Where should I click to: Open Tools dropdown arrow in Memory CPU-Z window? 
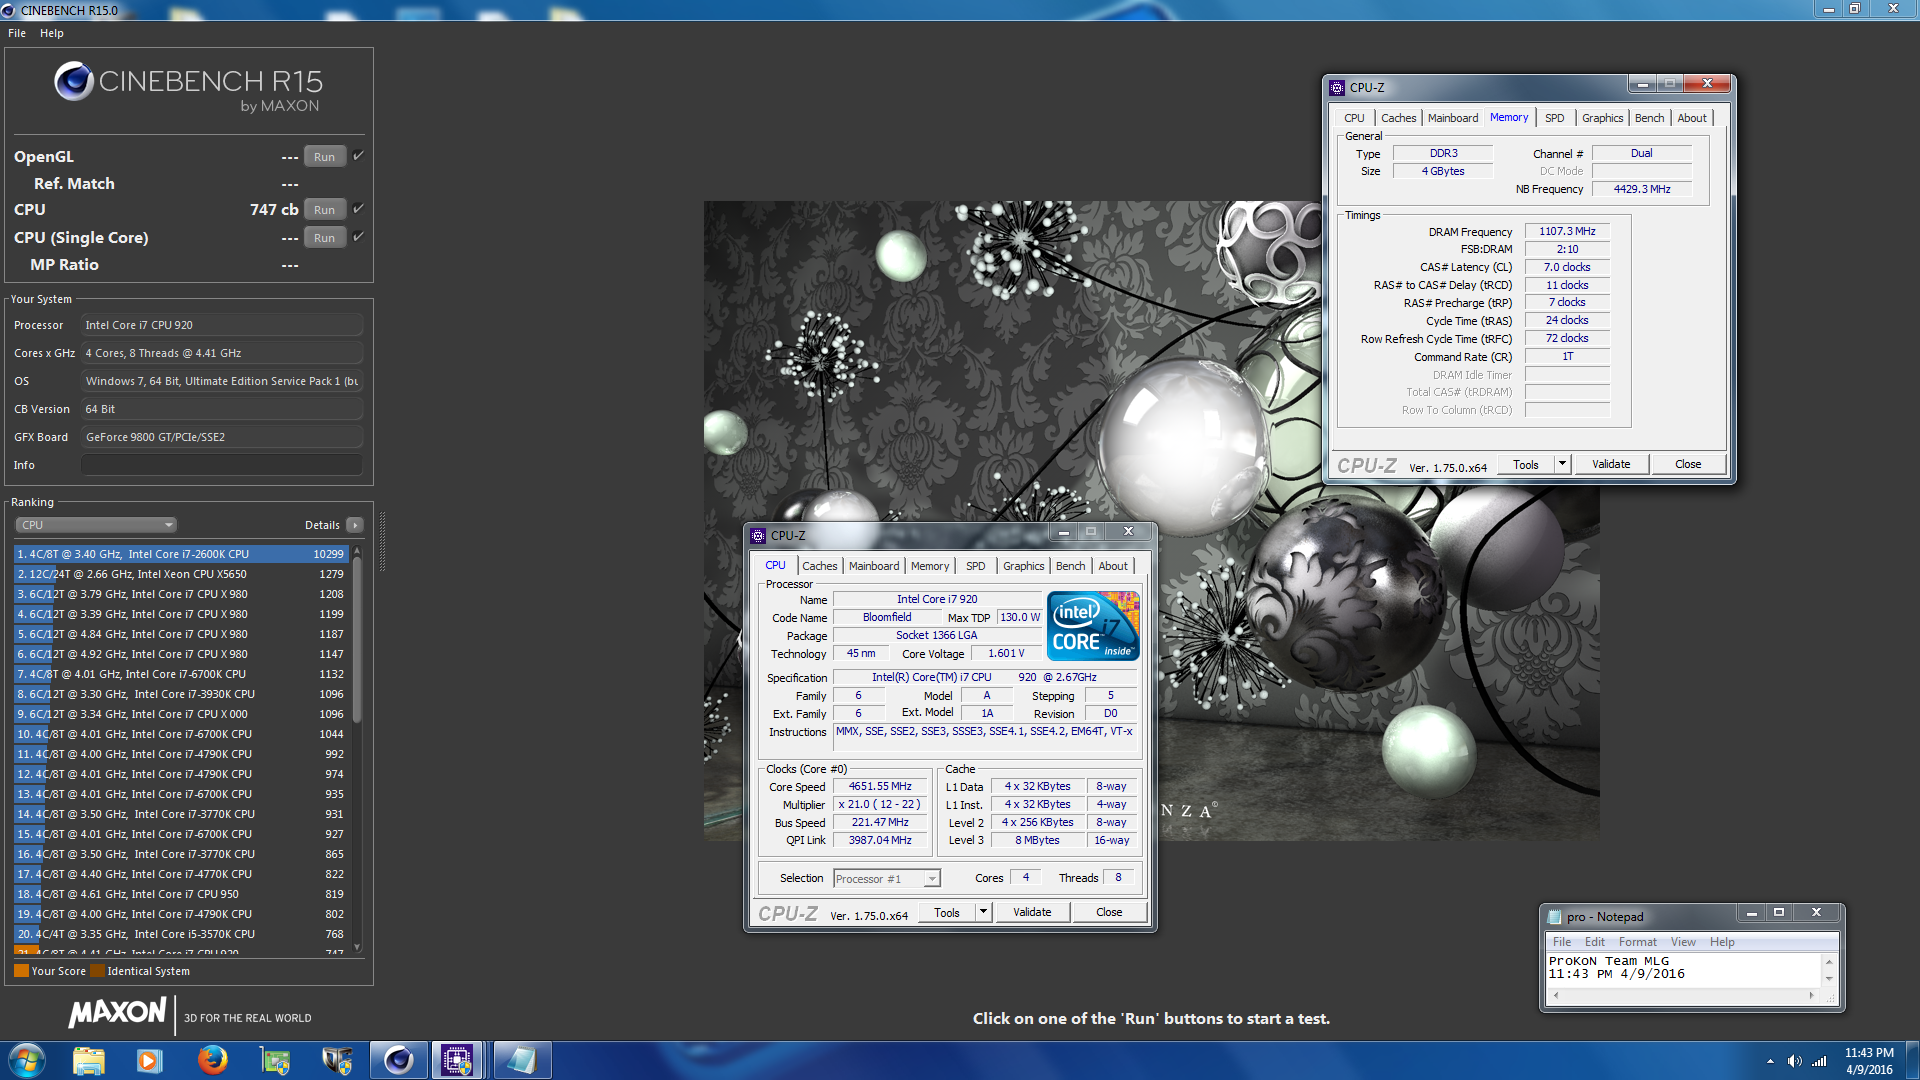[1562, 463]
